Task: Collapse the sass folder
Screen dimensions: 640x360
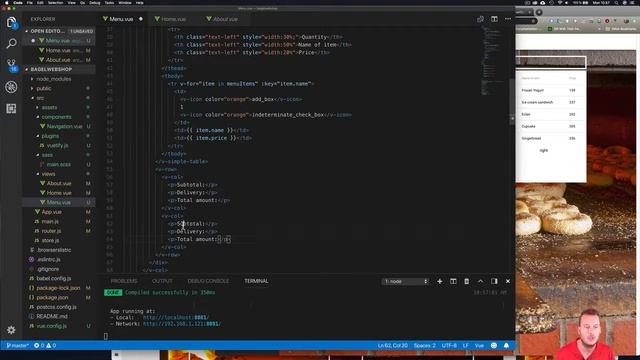Action: point(47,155)
